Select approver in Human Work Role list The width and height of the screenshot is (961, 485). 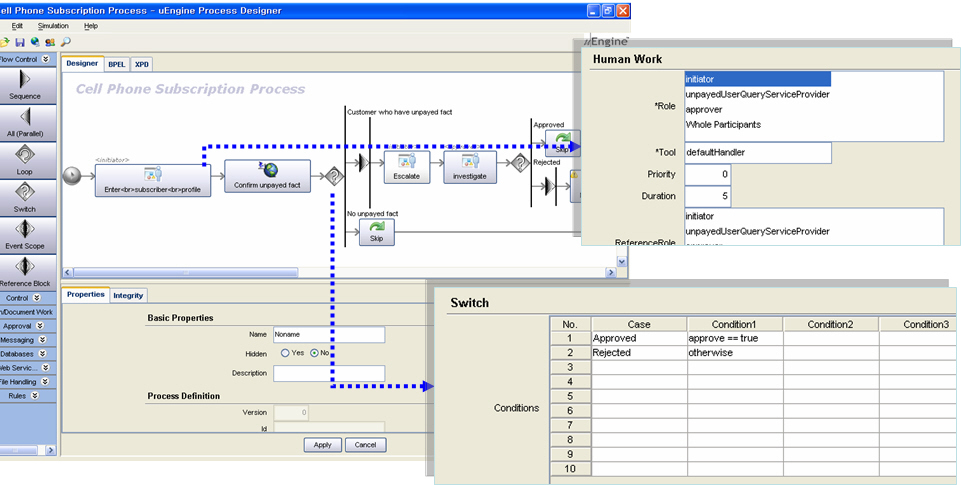(704, 110)
